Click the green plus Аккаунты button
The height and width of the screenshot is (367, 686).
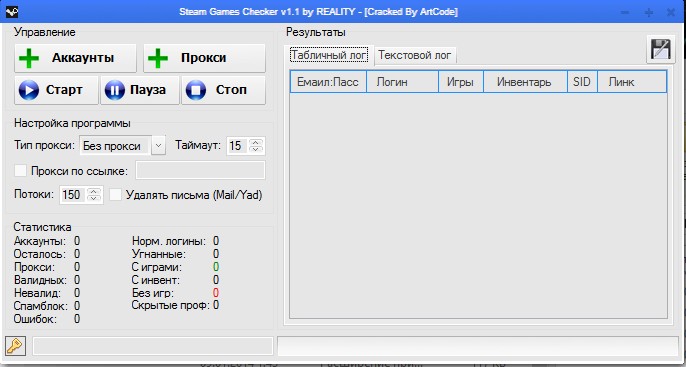(x=75, y=58)
